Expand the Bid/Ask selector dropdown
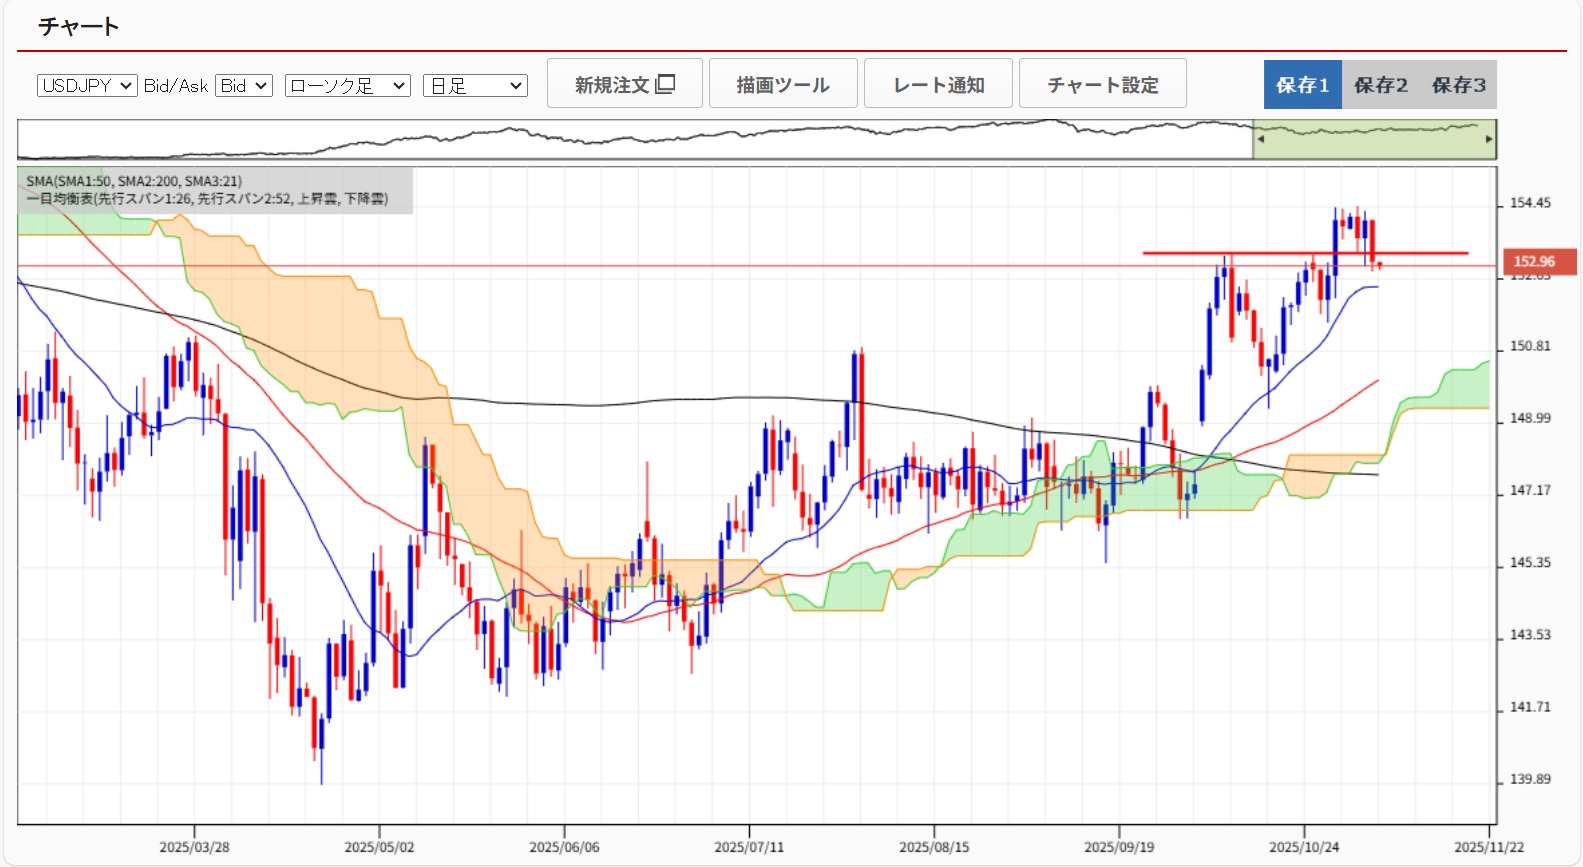Screen dimensions: 1583x867 point(244,86)
